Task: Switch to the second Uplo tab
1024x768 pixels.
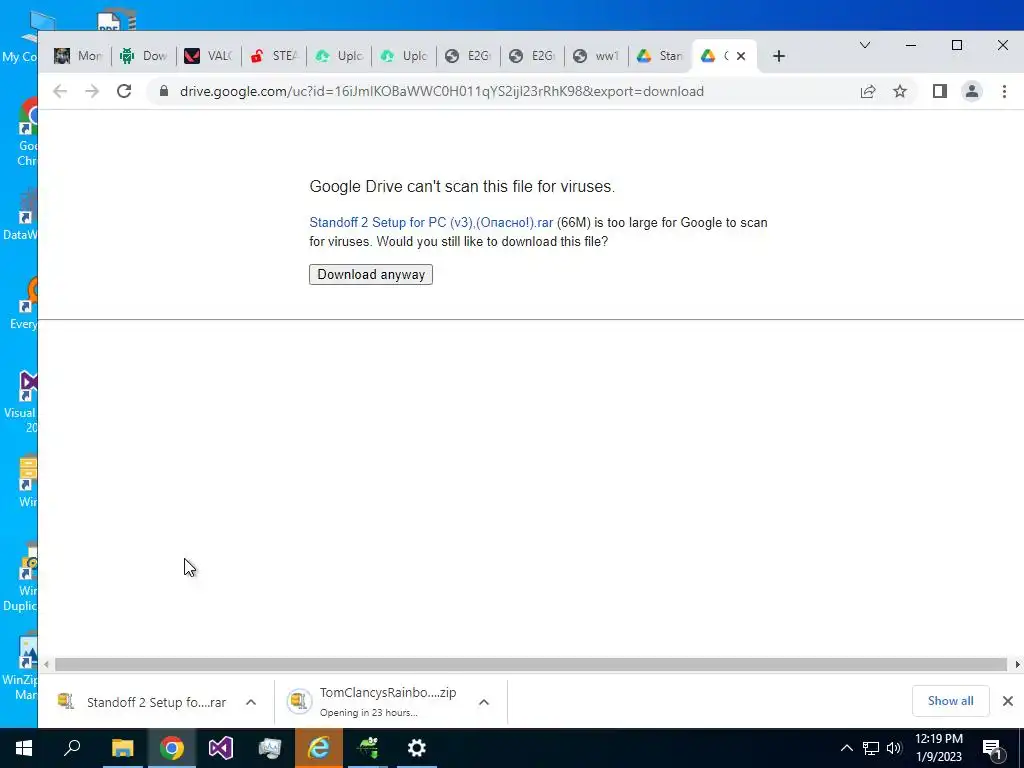Action: [x=404, y=56]
